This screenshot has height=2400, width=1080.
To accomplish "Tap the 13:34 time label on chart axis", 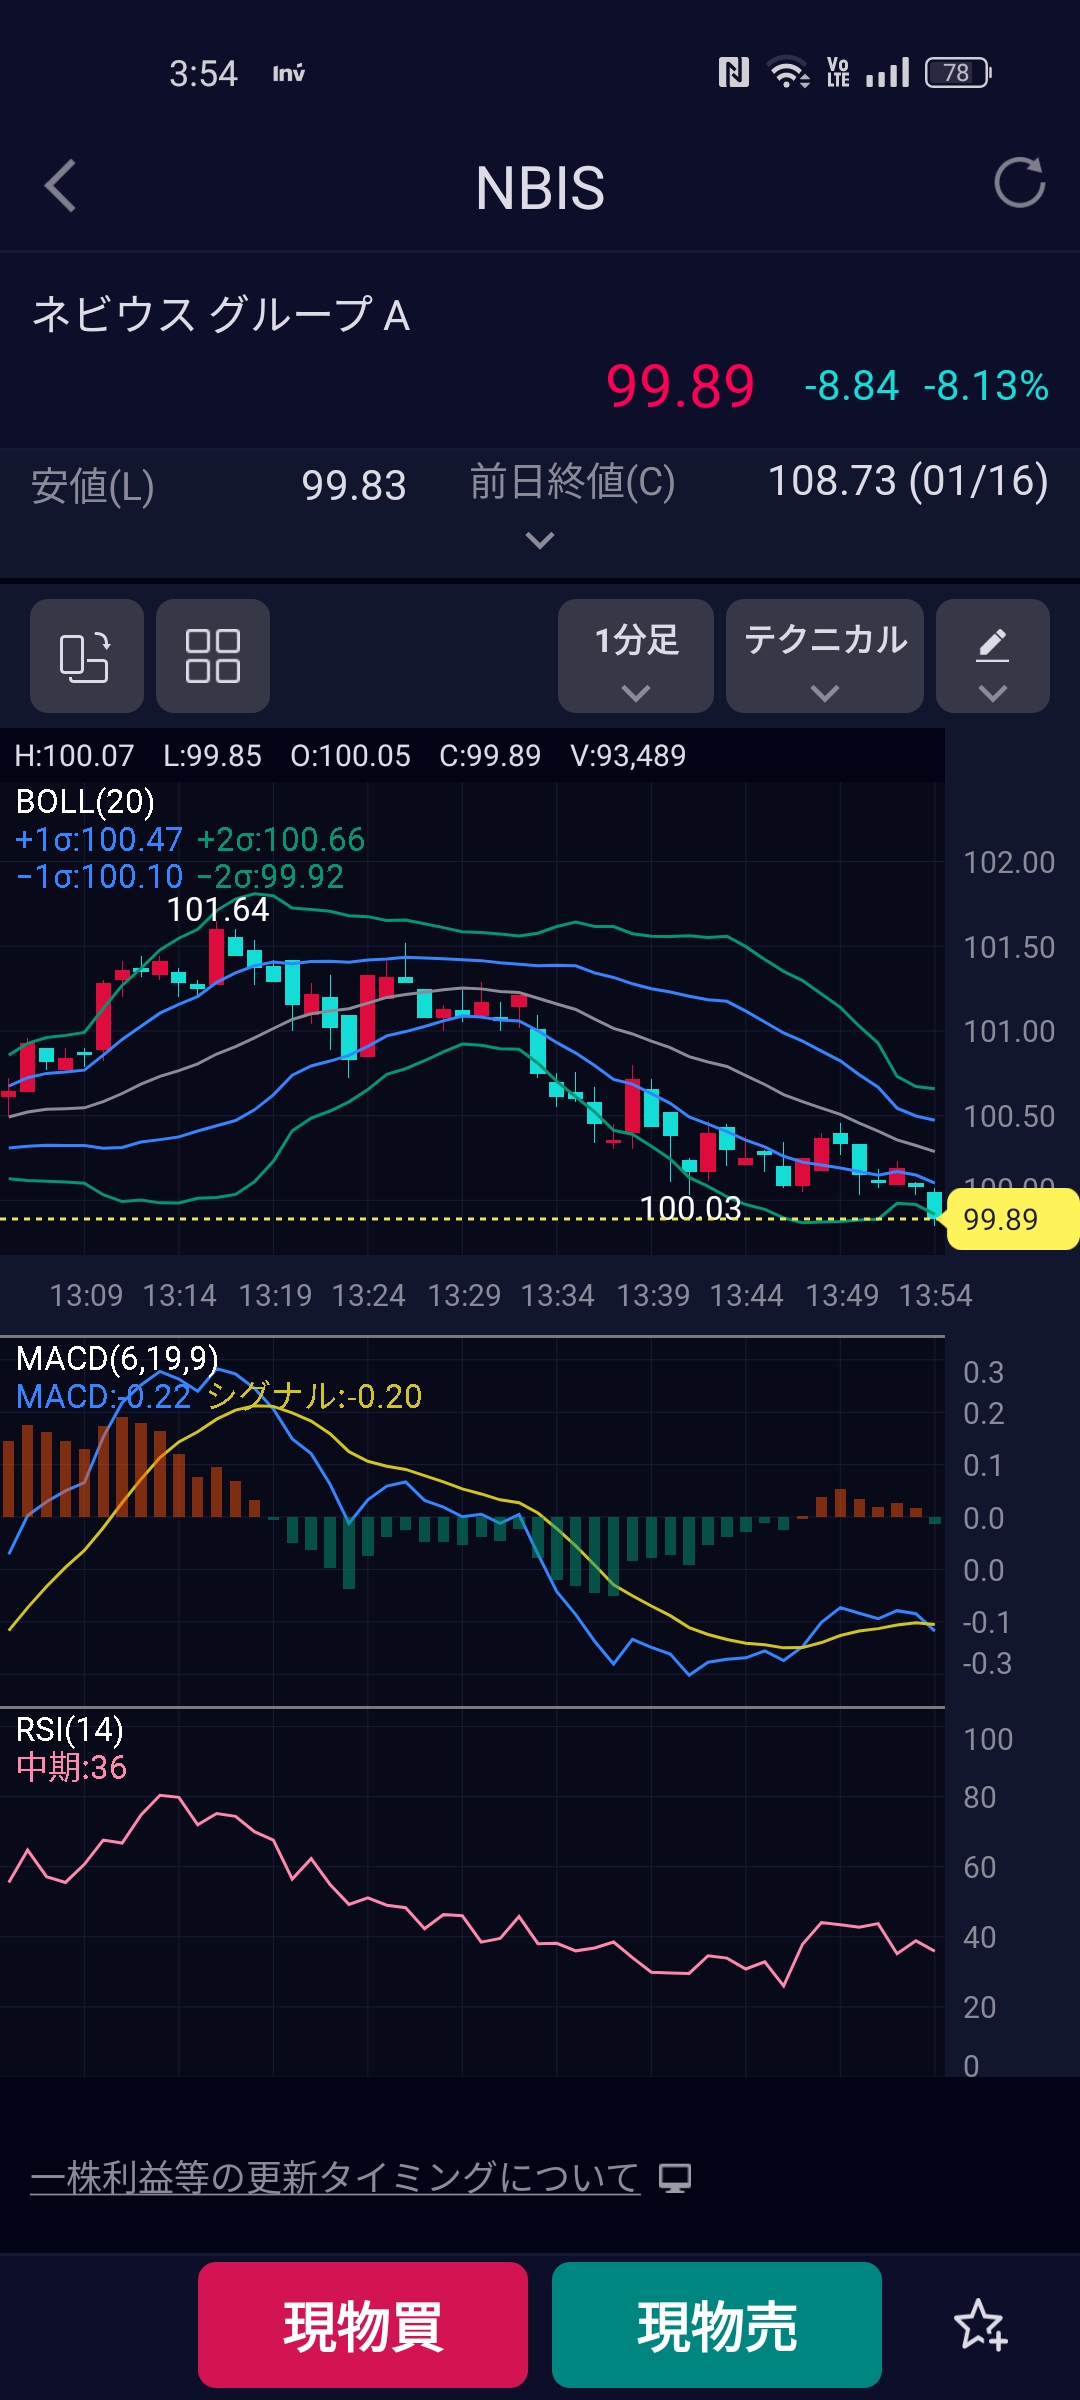I will (x=558, y=1295).
